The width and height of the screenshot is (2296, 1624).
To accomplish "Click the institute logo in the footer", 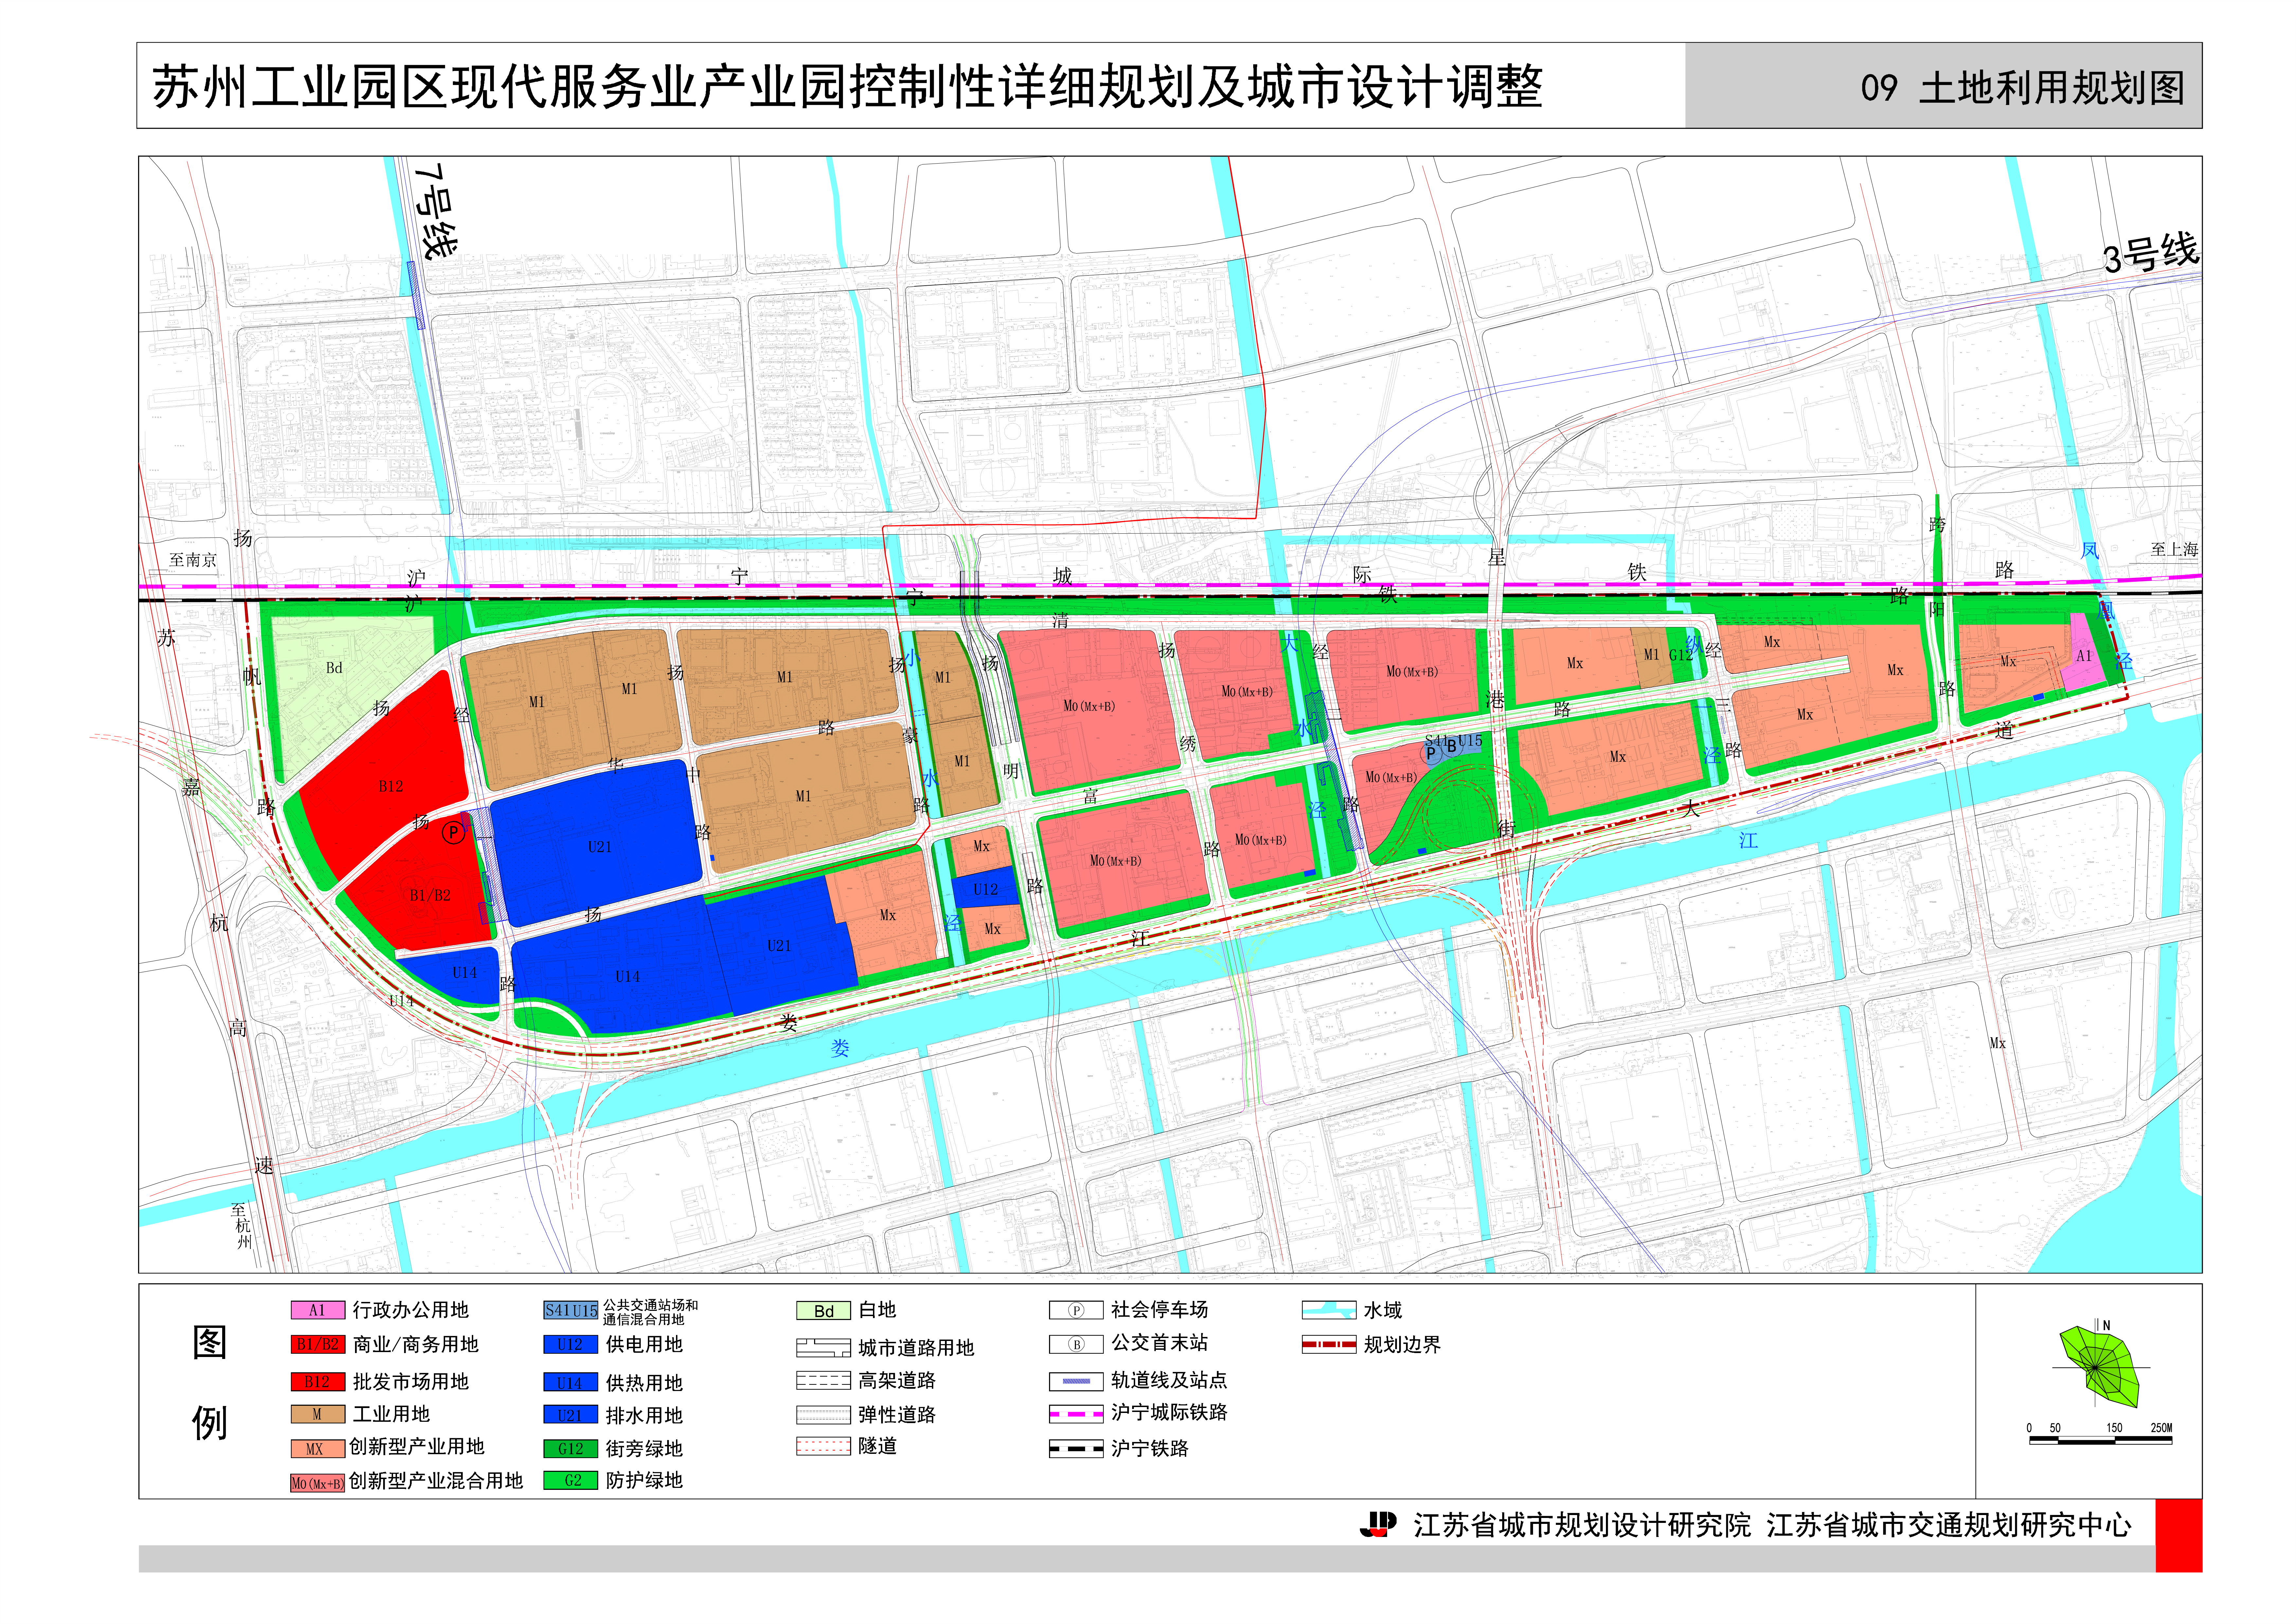I will point(1378,1524).
